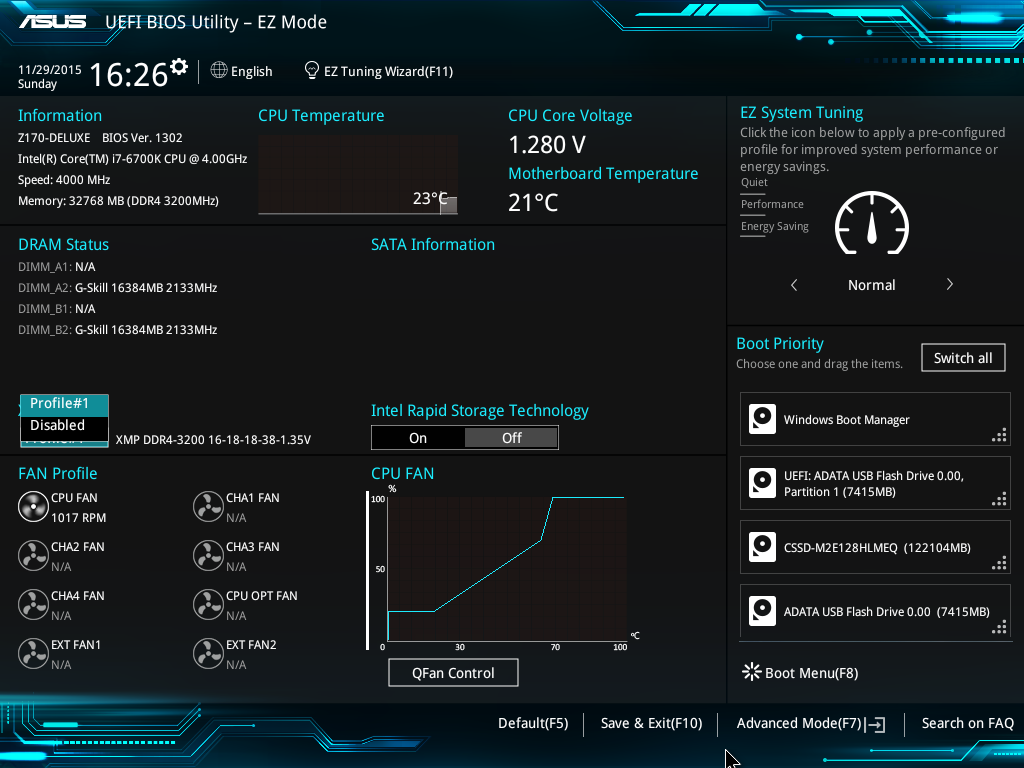Click the Switch all button
The width and height of the screenshot is (1024, 768).
(x=963, y=358)
